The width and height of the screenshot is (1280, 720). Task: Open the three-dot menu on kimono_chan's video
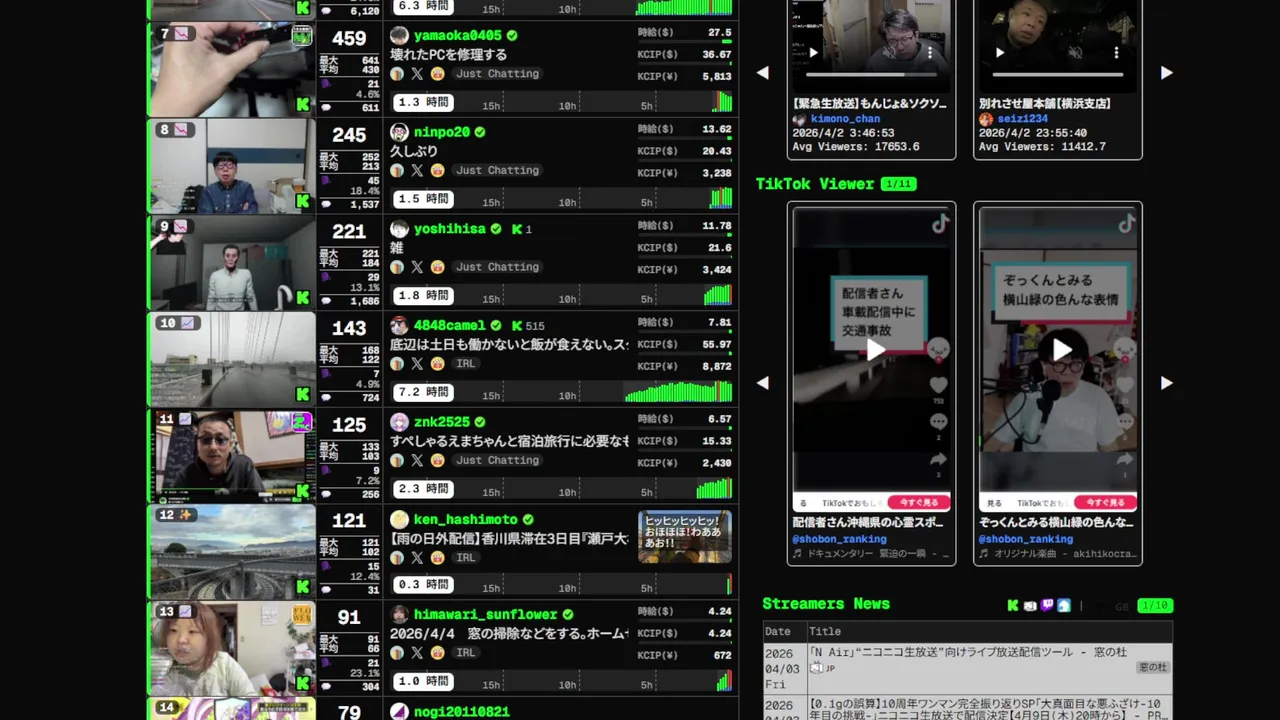click(930, 53)
